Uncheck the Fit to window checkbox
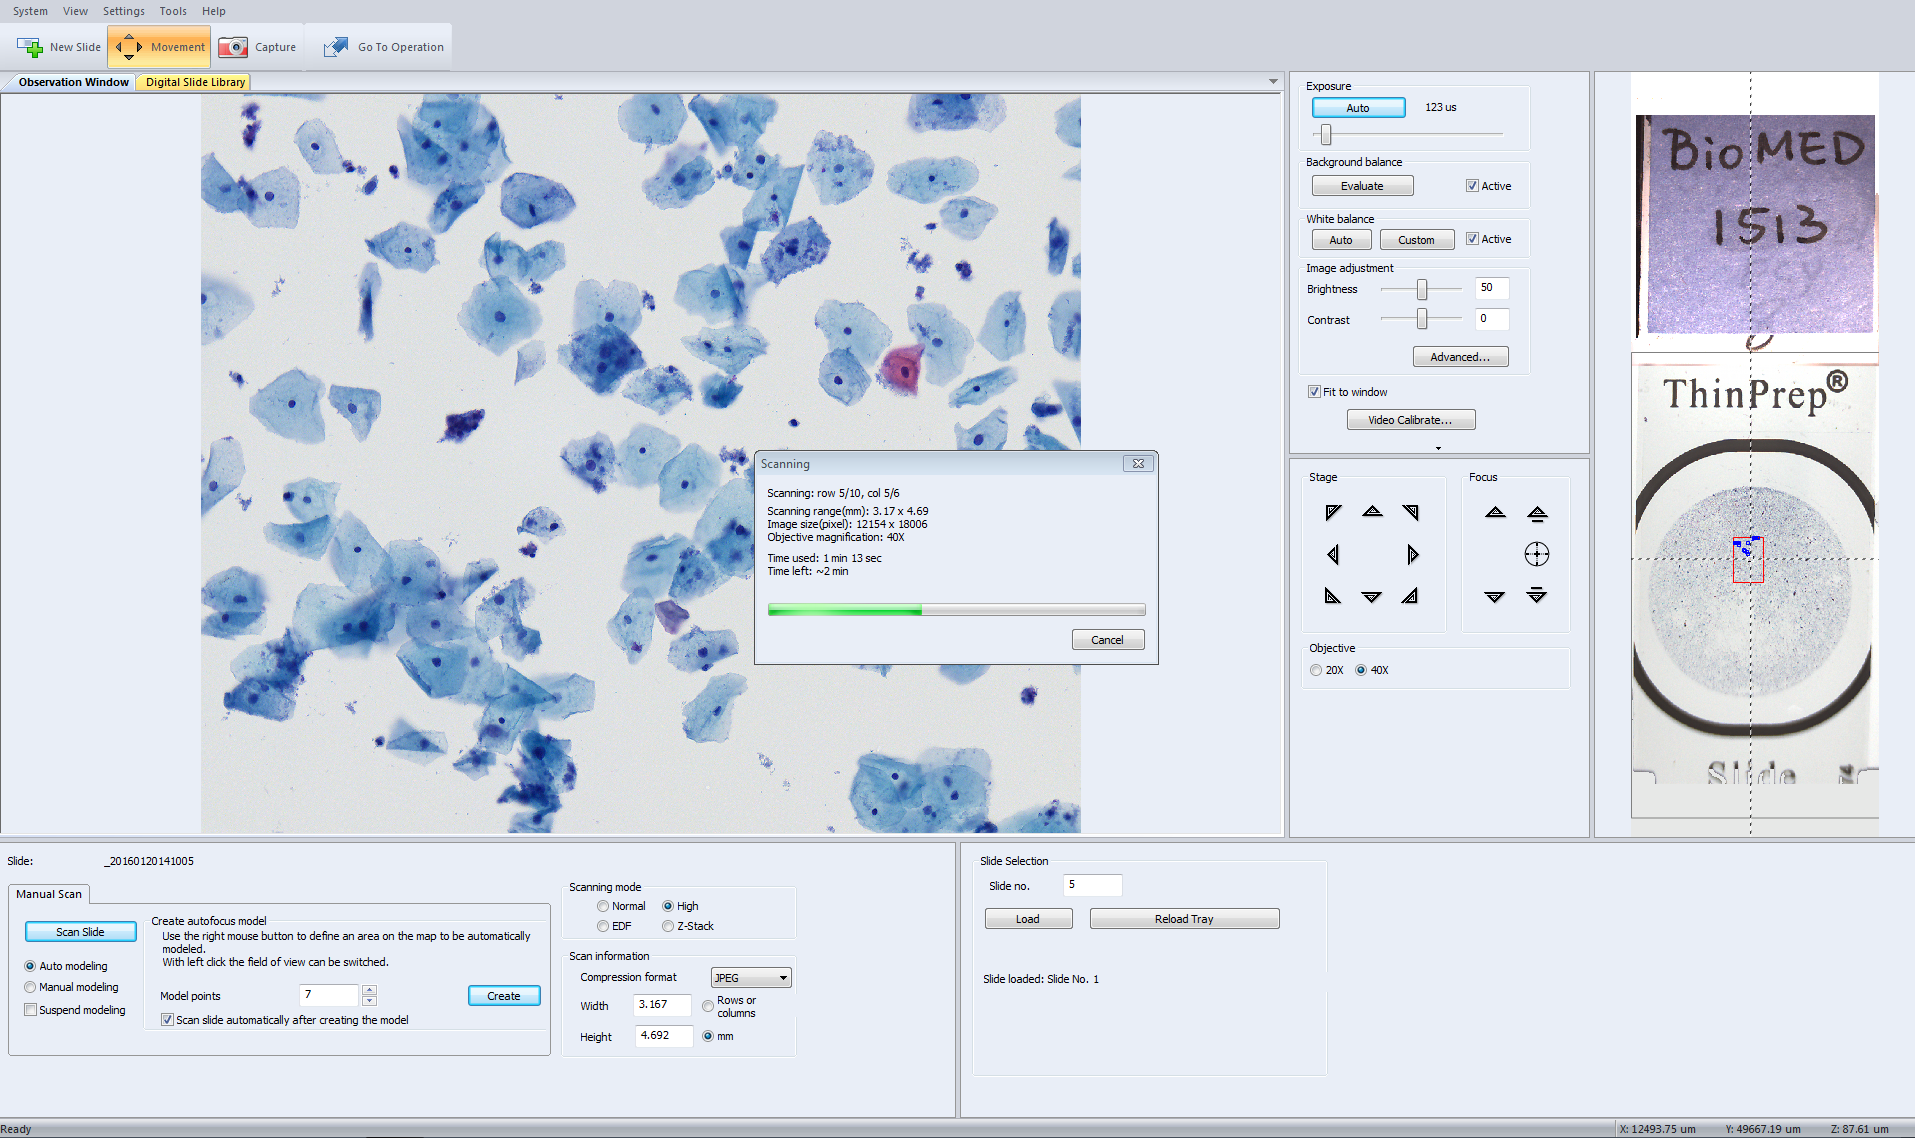Viewport: 1915px width, 1138px height. (1314, 392)
